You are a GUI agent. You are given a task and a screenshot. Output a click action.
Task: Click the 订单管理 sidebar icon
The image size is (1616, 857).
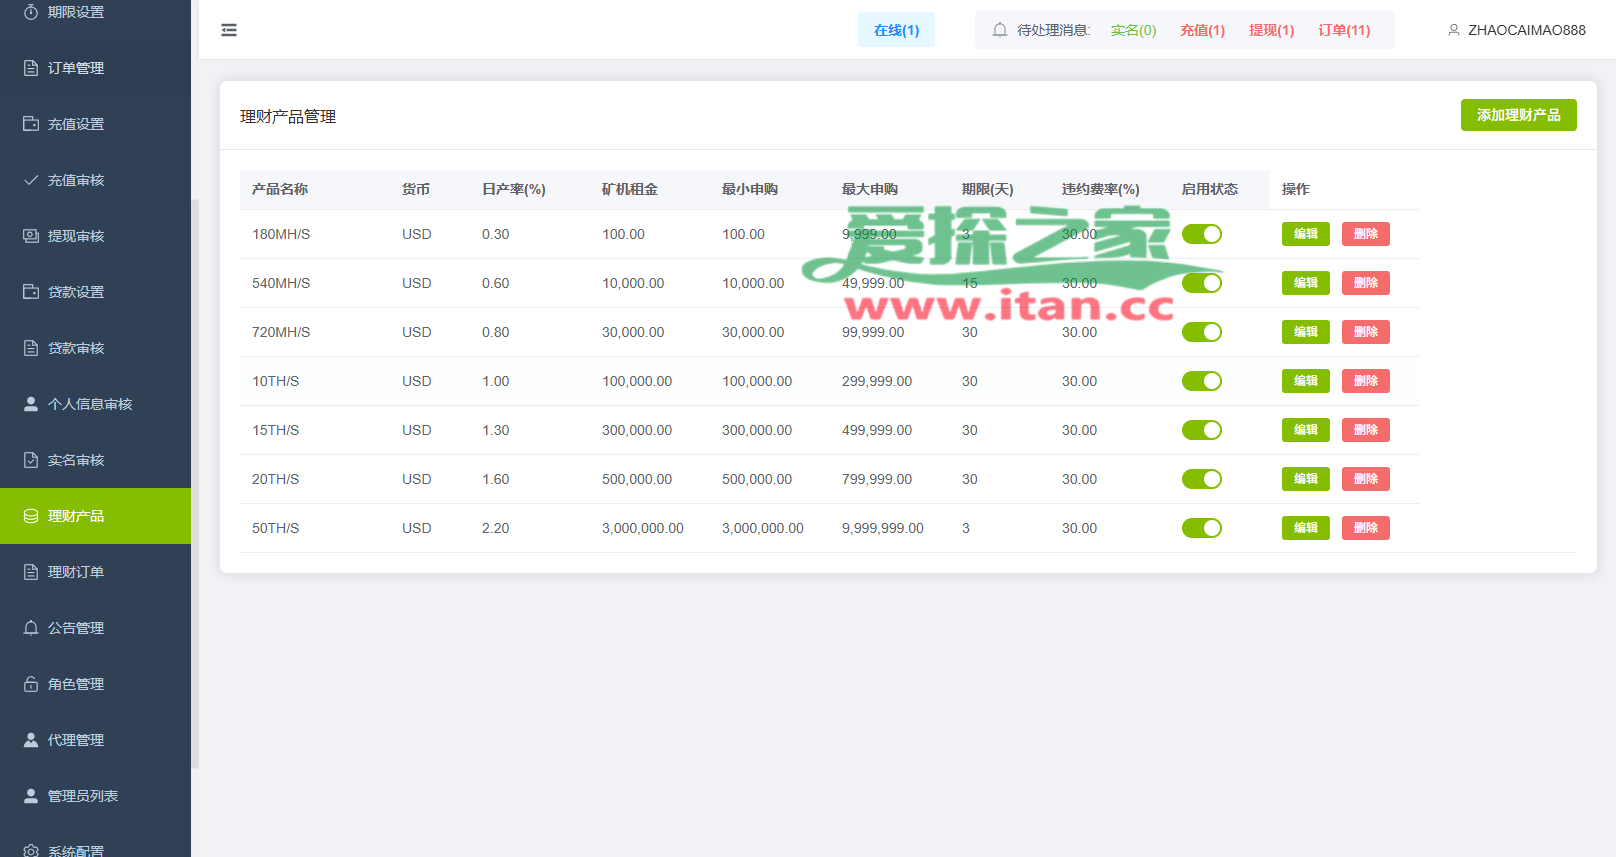pyautogui.click(x=31, y=68)
